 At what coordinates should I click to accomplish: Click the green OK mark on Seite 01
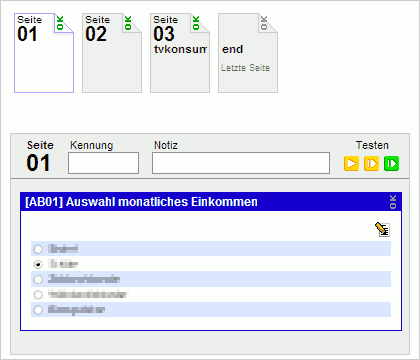(60, 23)
